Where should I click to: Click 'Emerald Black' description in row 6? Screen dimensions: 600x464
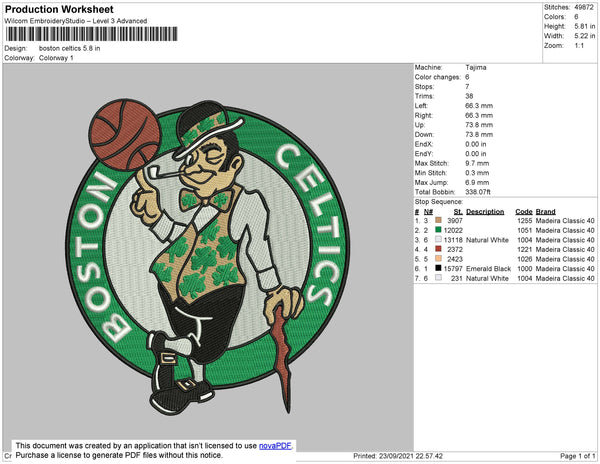tap(488, 269)
